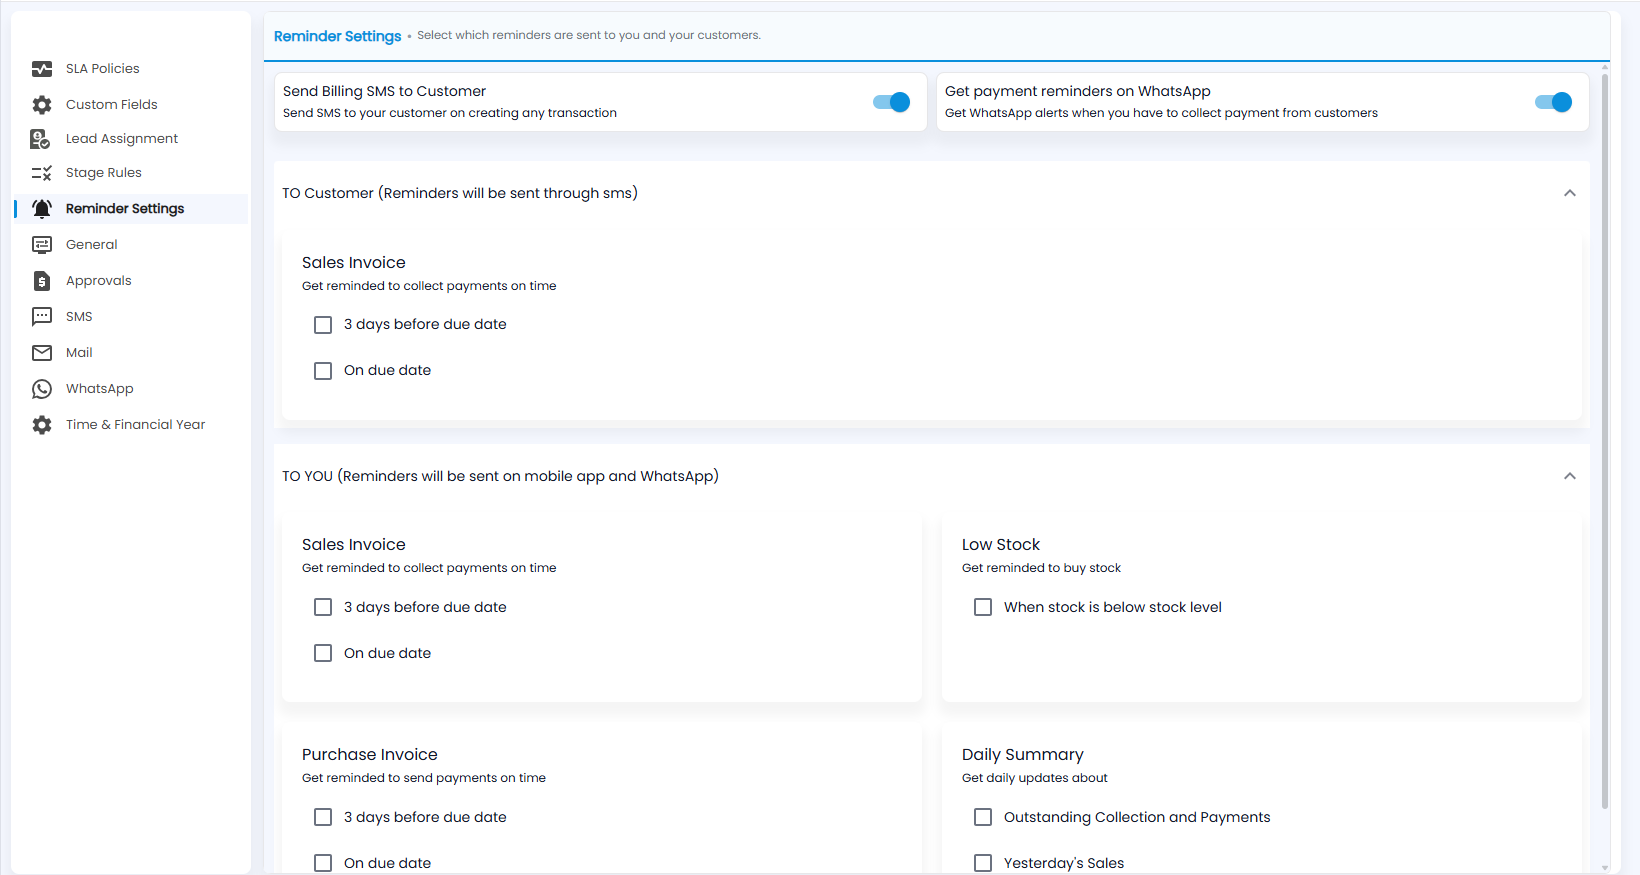Check When stock is below stock level

coord(983,607)
